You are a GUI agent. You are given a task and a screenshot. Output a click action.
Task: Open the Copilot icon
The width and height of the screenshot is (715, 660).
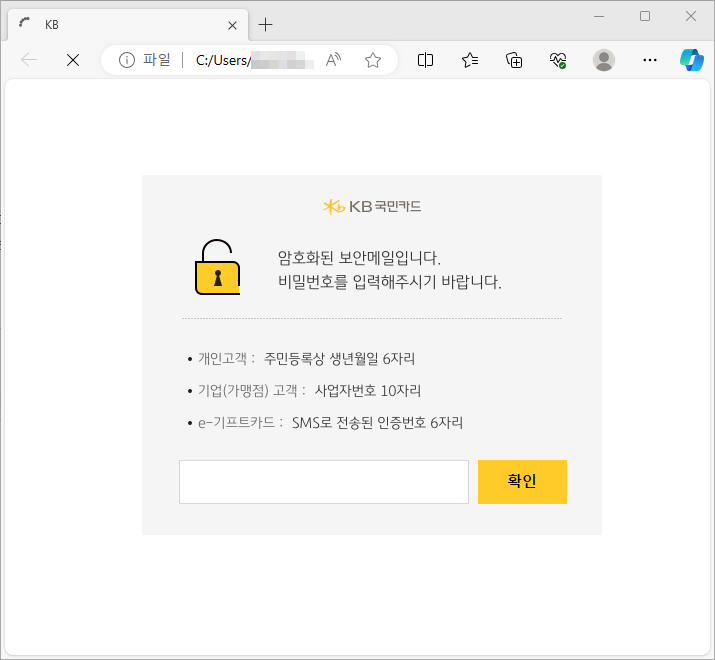pos(692,60)
